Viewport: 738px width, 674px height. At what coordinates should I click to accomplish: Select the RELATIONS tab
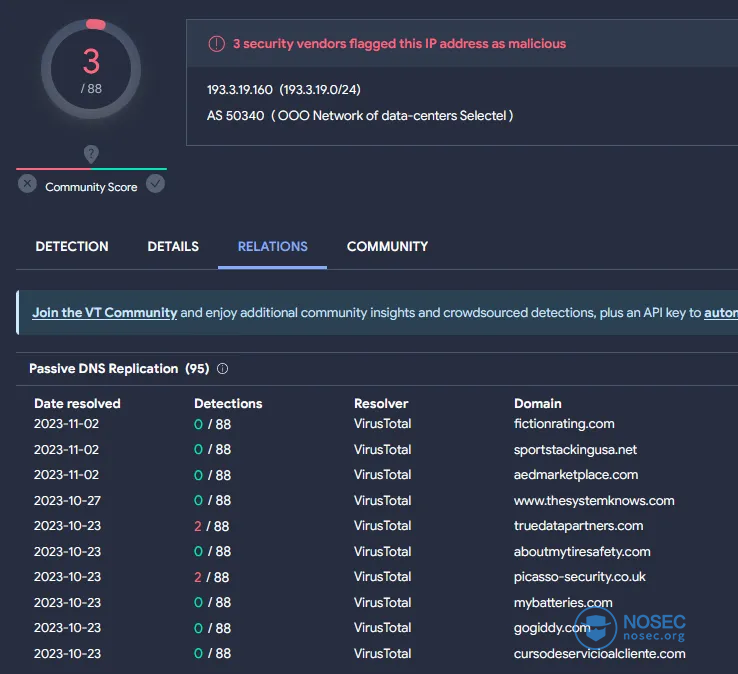(273, 246)
